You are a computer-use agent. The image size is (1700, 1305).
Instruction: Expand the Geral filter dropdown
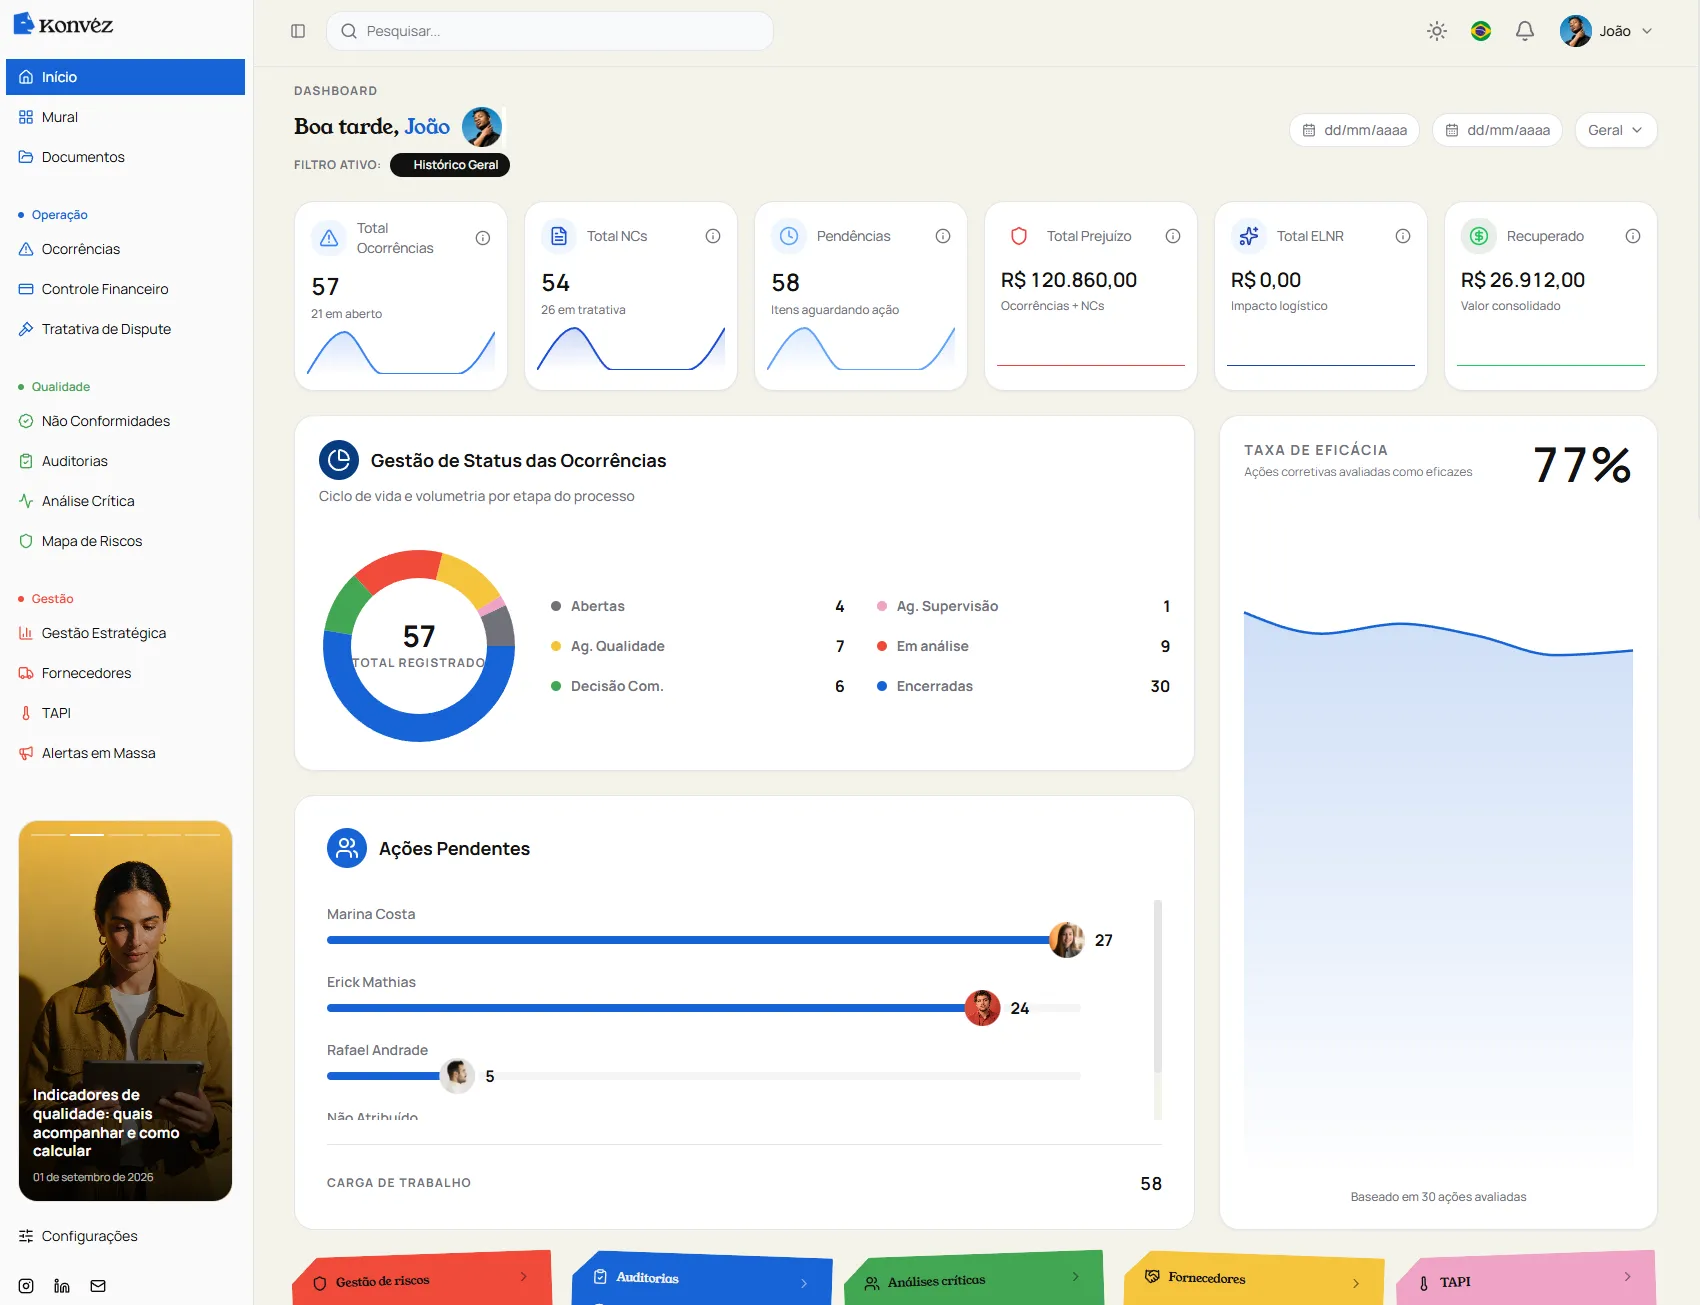[x=1616, y=130]
